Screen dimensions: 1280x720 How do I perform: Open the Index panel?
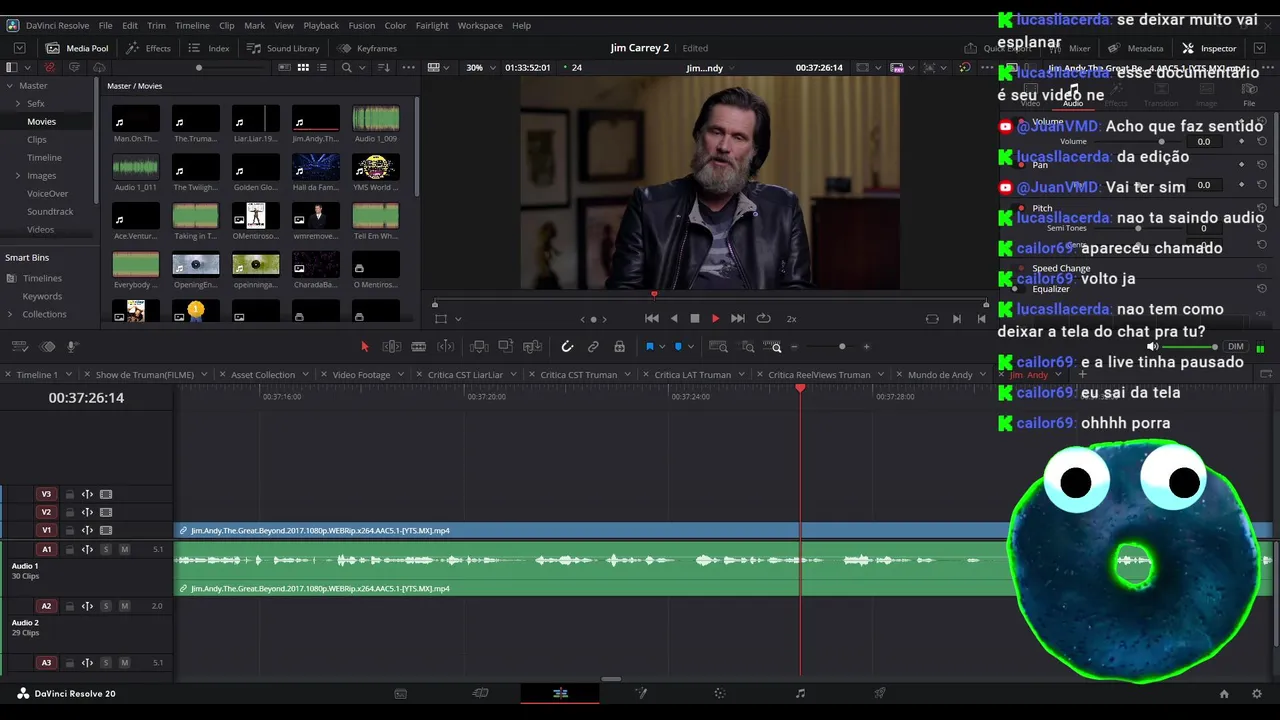click(x=209, y=48)
